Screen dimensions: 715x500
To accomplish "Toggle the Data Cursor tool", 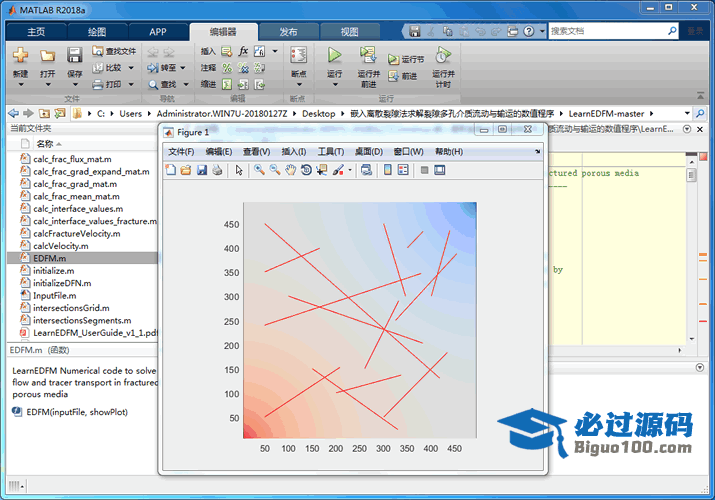I will [321, 170].
